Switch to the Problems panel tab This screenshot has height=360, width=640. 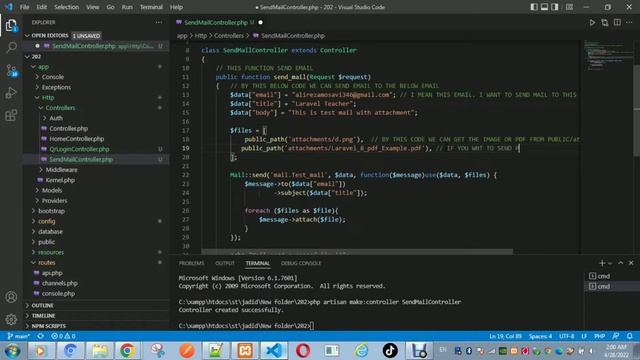(x=191, y=263)
